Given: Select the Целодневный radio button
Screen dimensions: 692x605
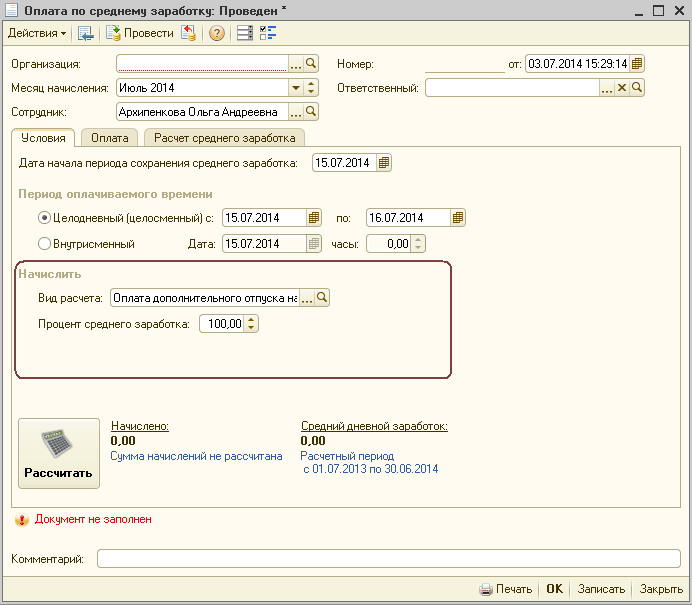Looking at the screenshot, I should (44, 218).
